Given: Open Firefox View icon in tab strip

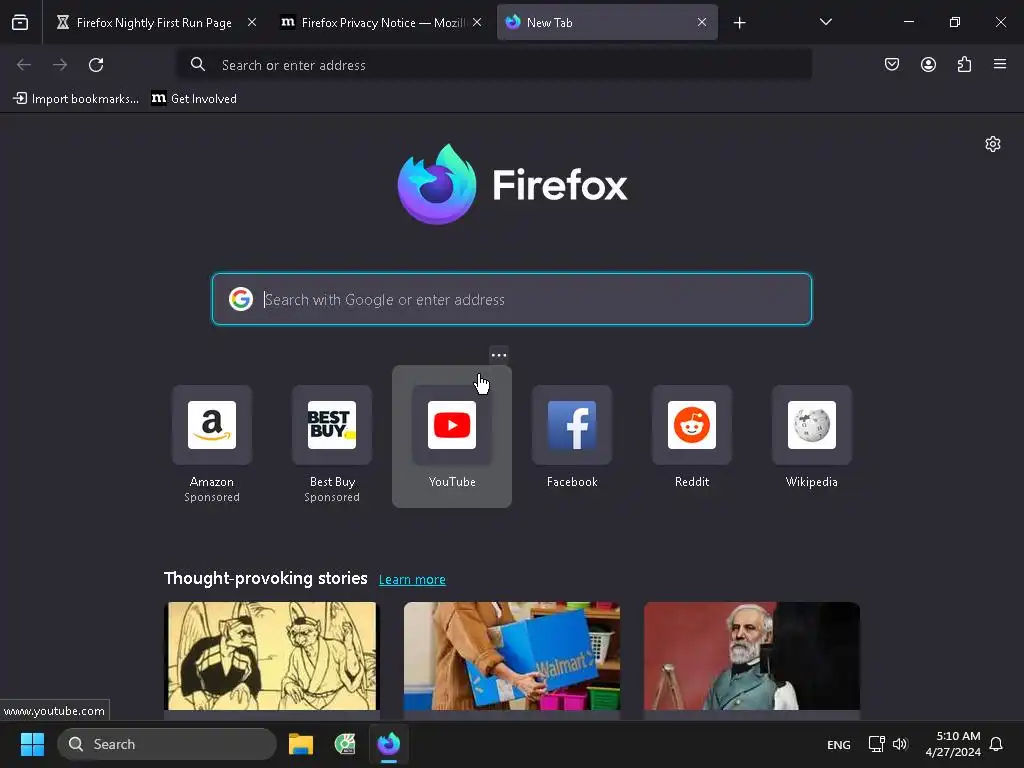Looking at the screenshot, I should 20,22.
